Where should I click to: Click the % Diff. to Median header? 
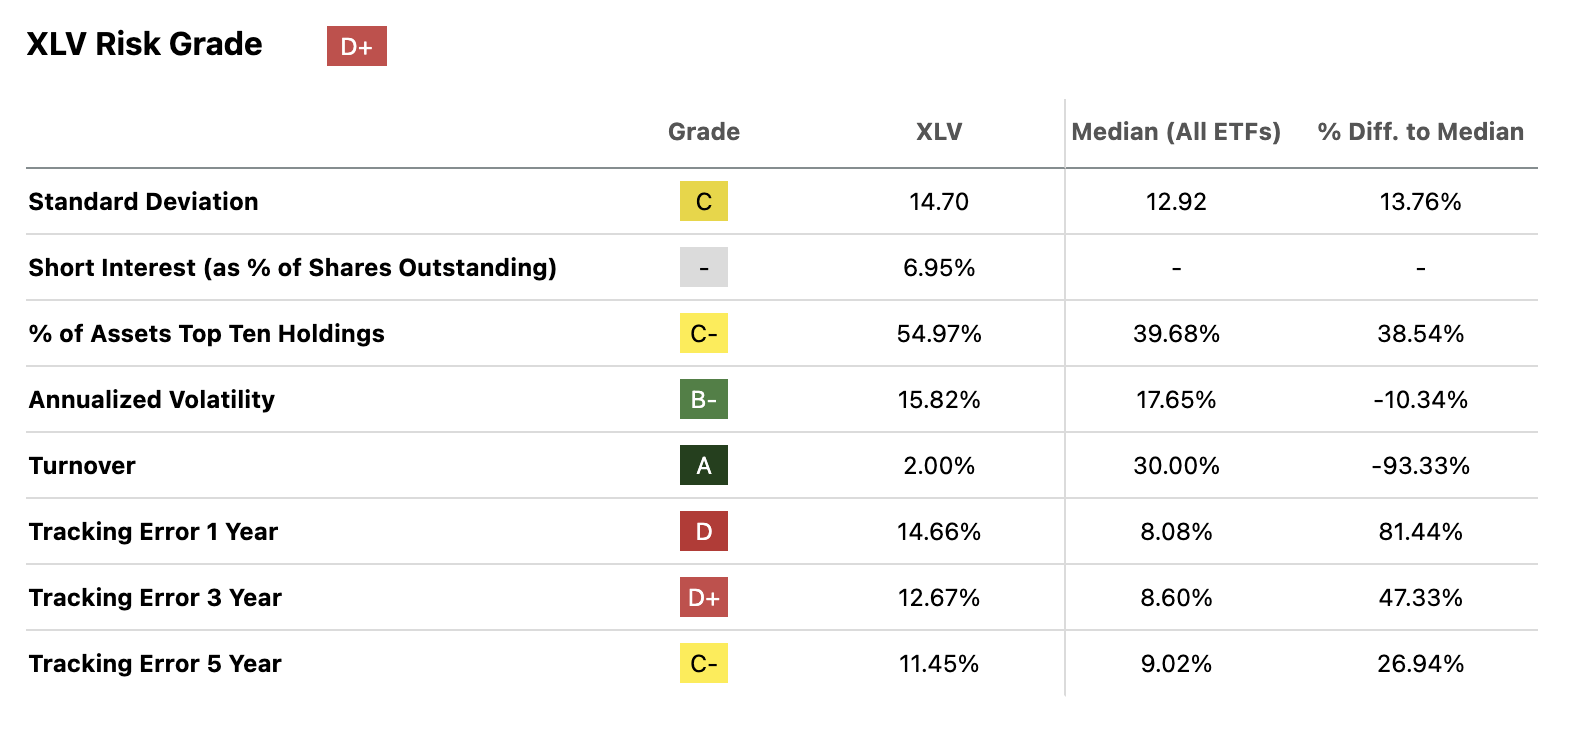[x=1420, y=132]
